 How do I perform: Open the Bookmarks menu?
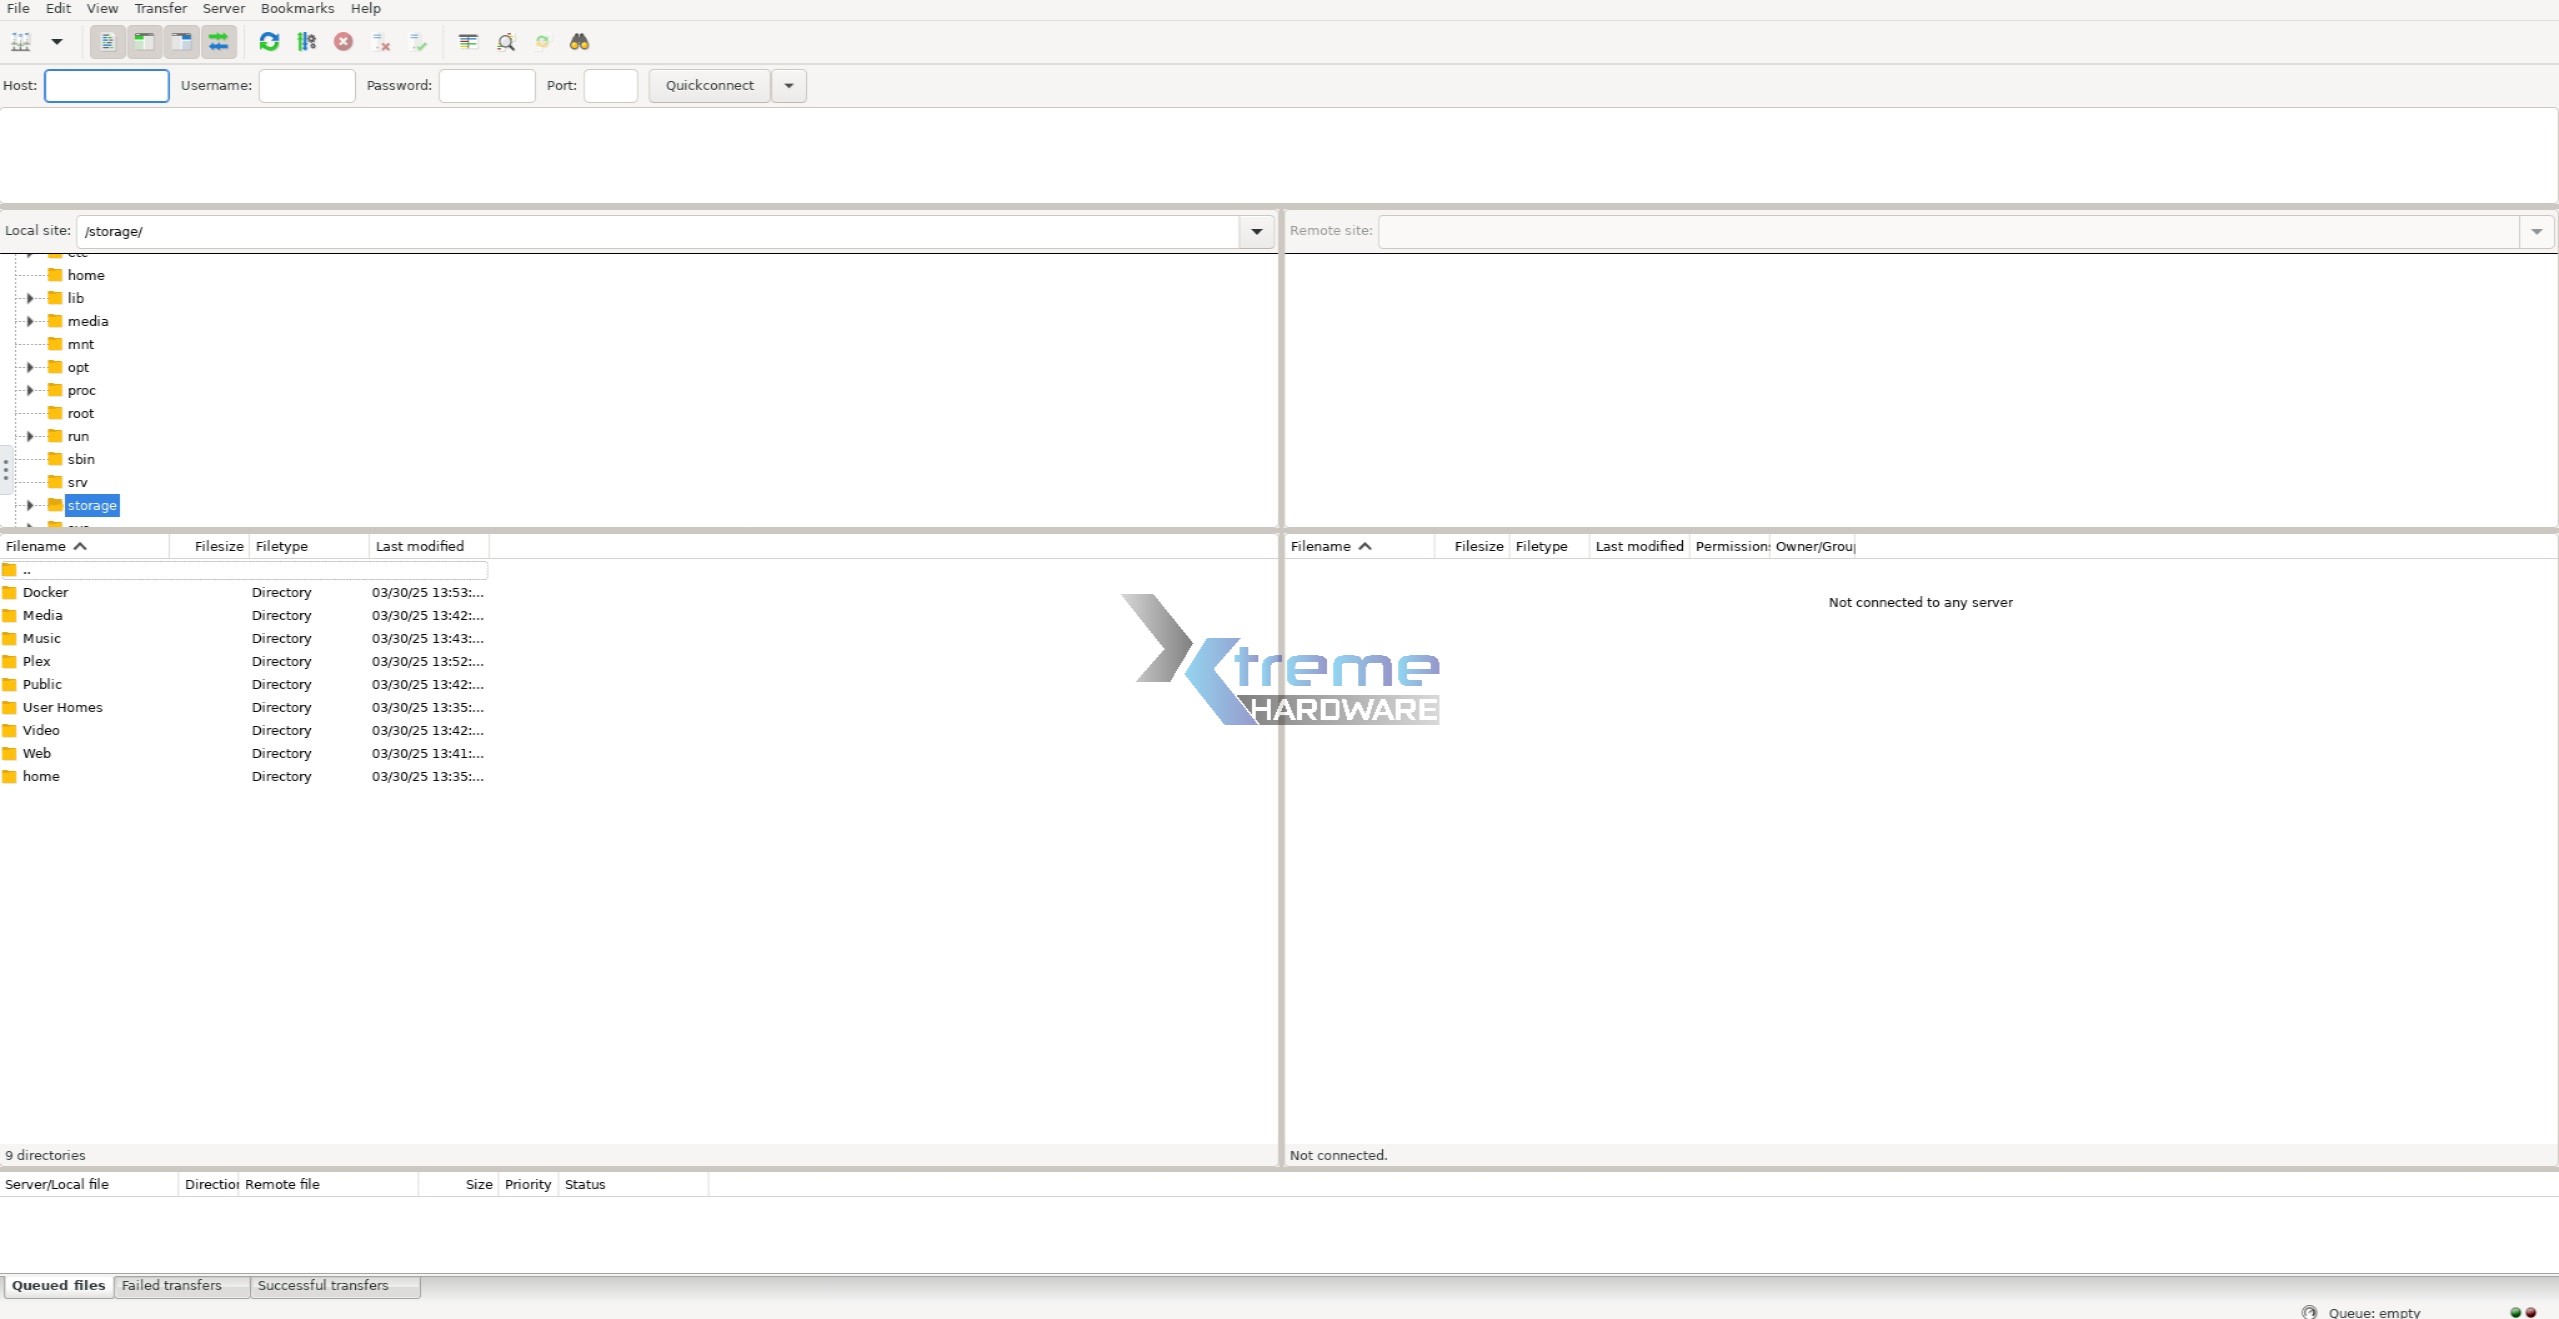[297, 8]
